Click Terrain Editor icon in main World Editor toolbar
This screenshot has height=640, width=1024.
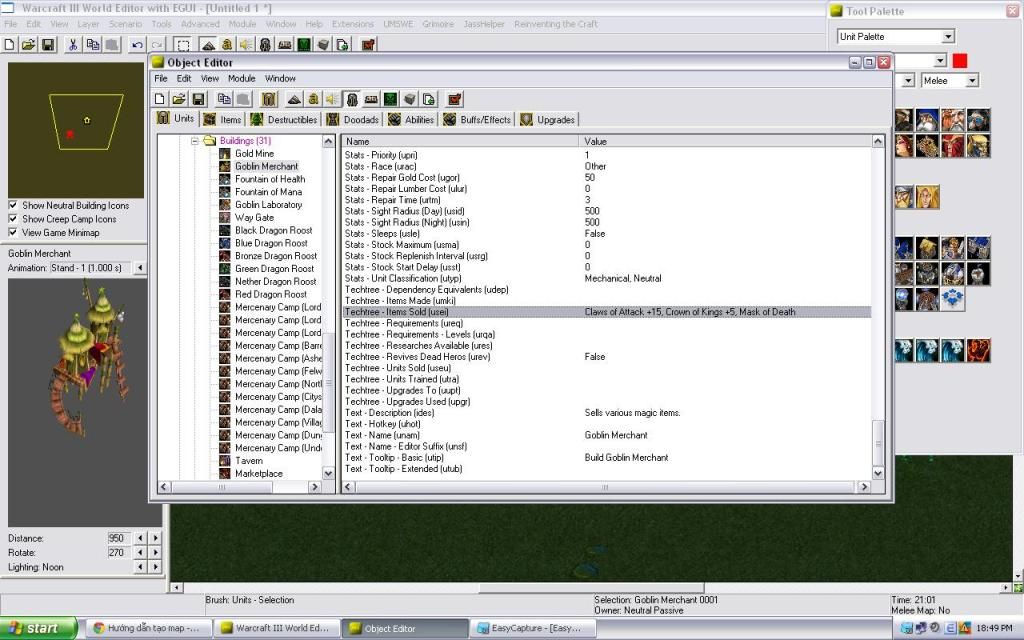coord(208,44)
